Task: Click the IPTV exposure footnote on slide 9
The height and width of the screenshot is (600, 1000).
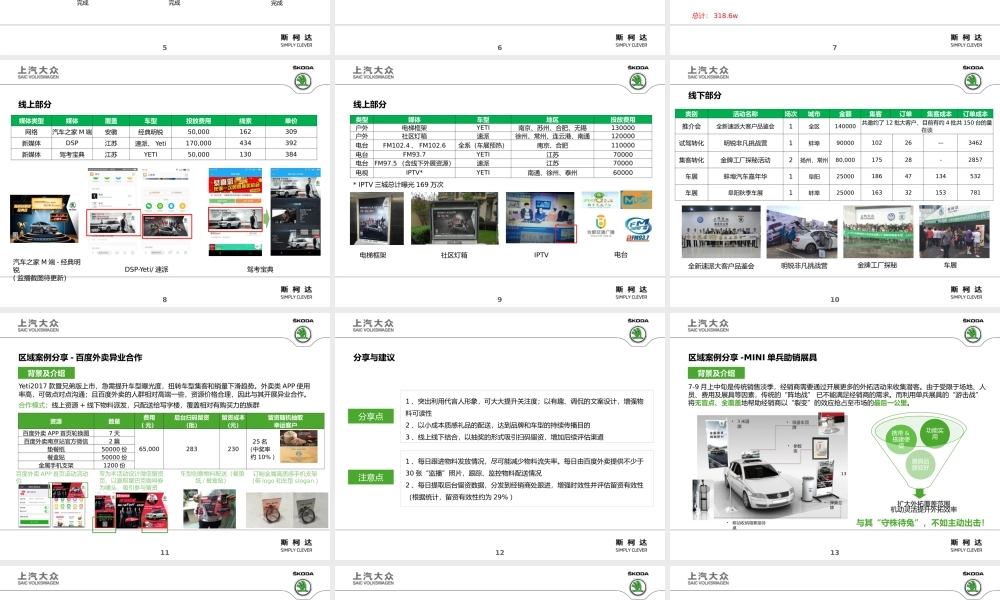Action: click(x=398, y=185)
